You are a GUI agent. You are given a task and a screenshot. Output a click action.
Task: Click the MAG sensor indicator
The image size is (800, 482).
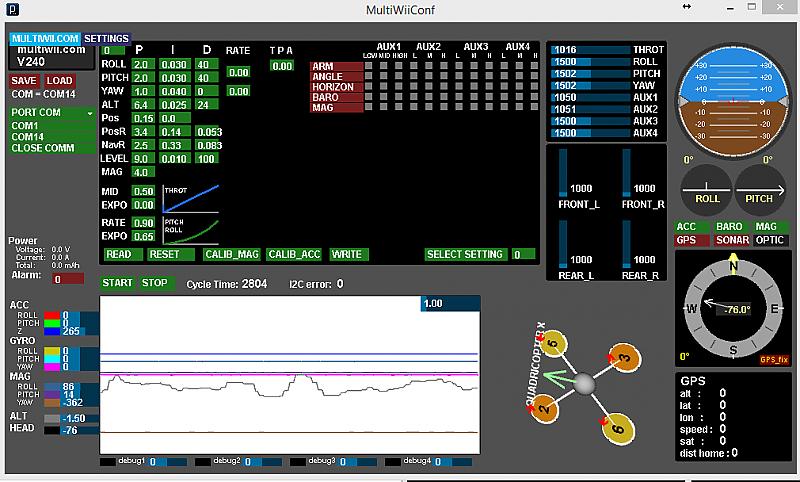[771, 226]
